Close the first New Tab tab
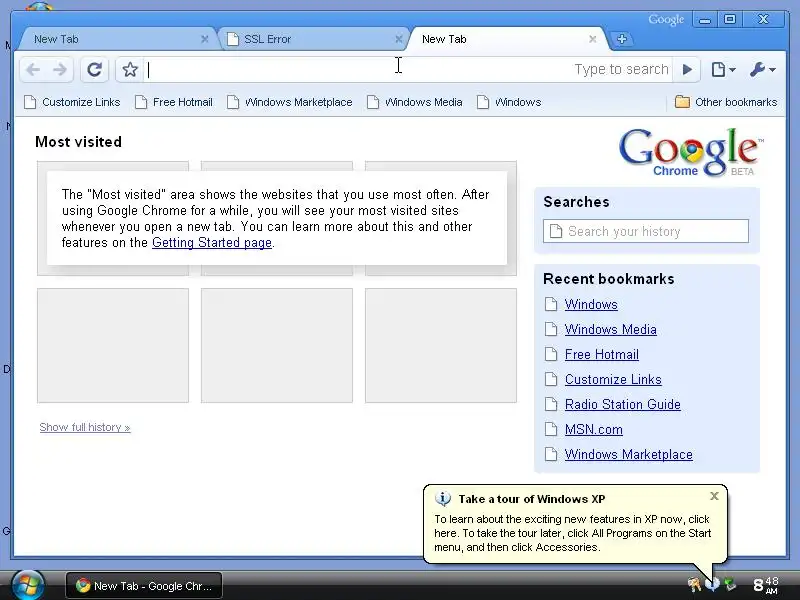The height and width of the screenshot is (600, 800). coord(205,39)
